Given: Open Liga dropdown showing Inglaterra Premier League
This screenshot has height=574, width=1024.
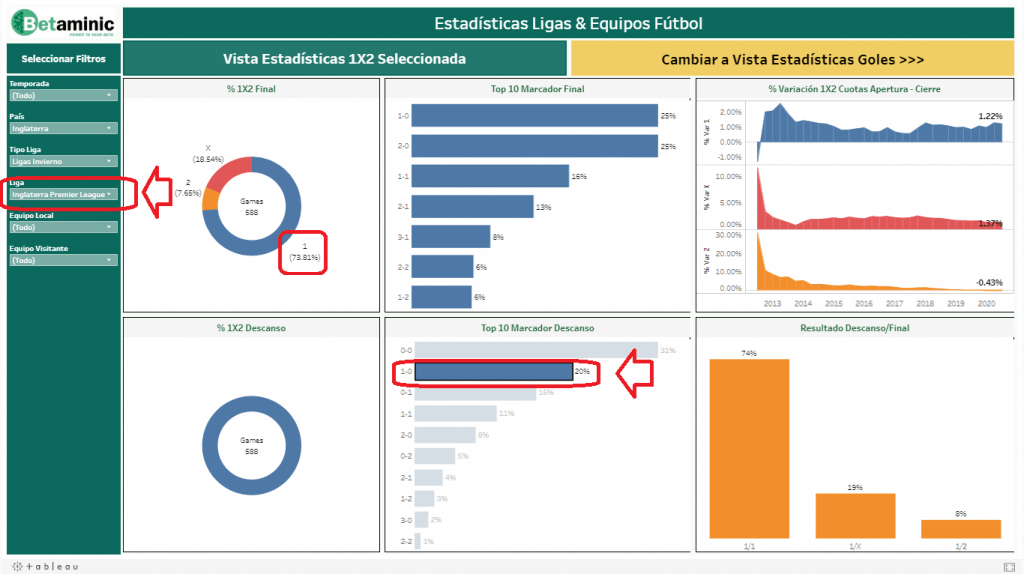Looking at the screenshot, I should (x=63, y=194).
